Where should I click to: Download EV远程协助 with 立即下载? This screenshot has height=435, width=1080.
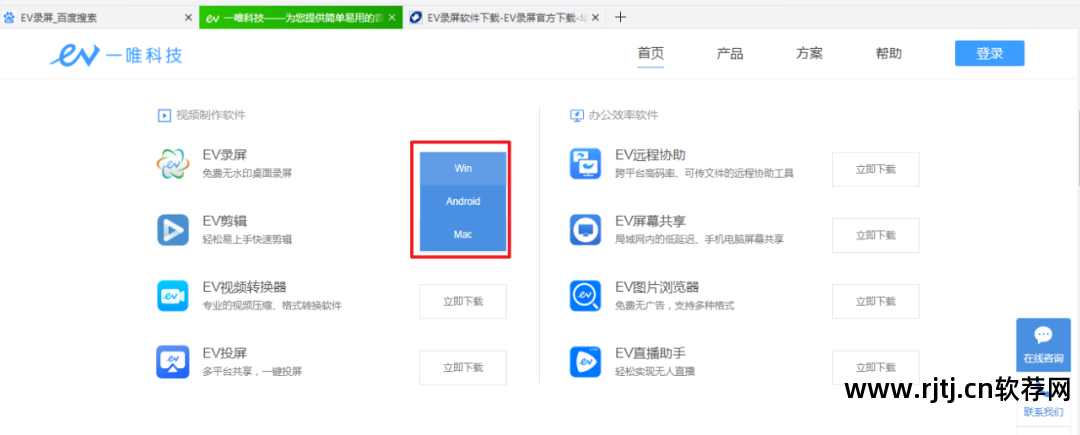pos(875,169)
